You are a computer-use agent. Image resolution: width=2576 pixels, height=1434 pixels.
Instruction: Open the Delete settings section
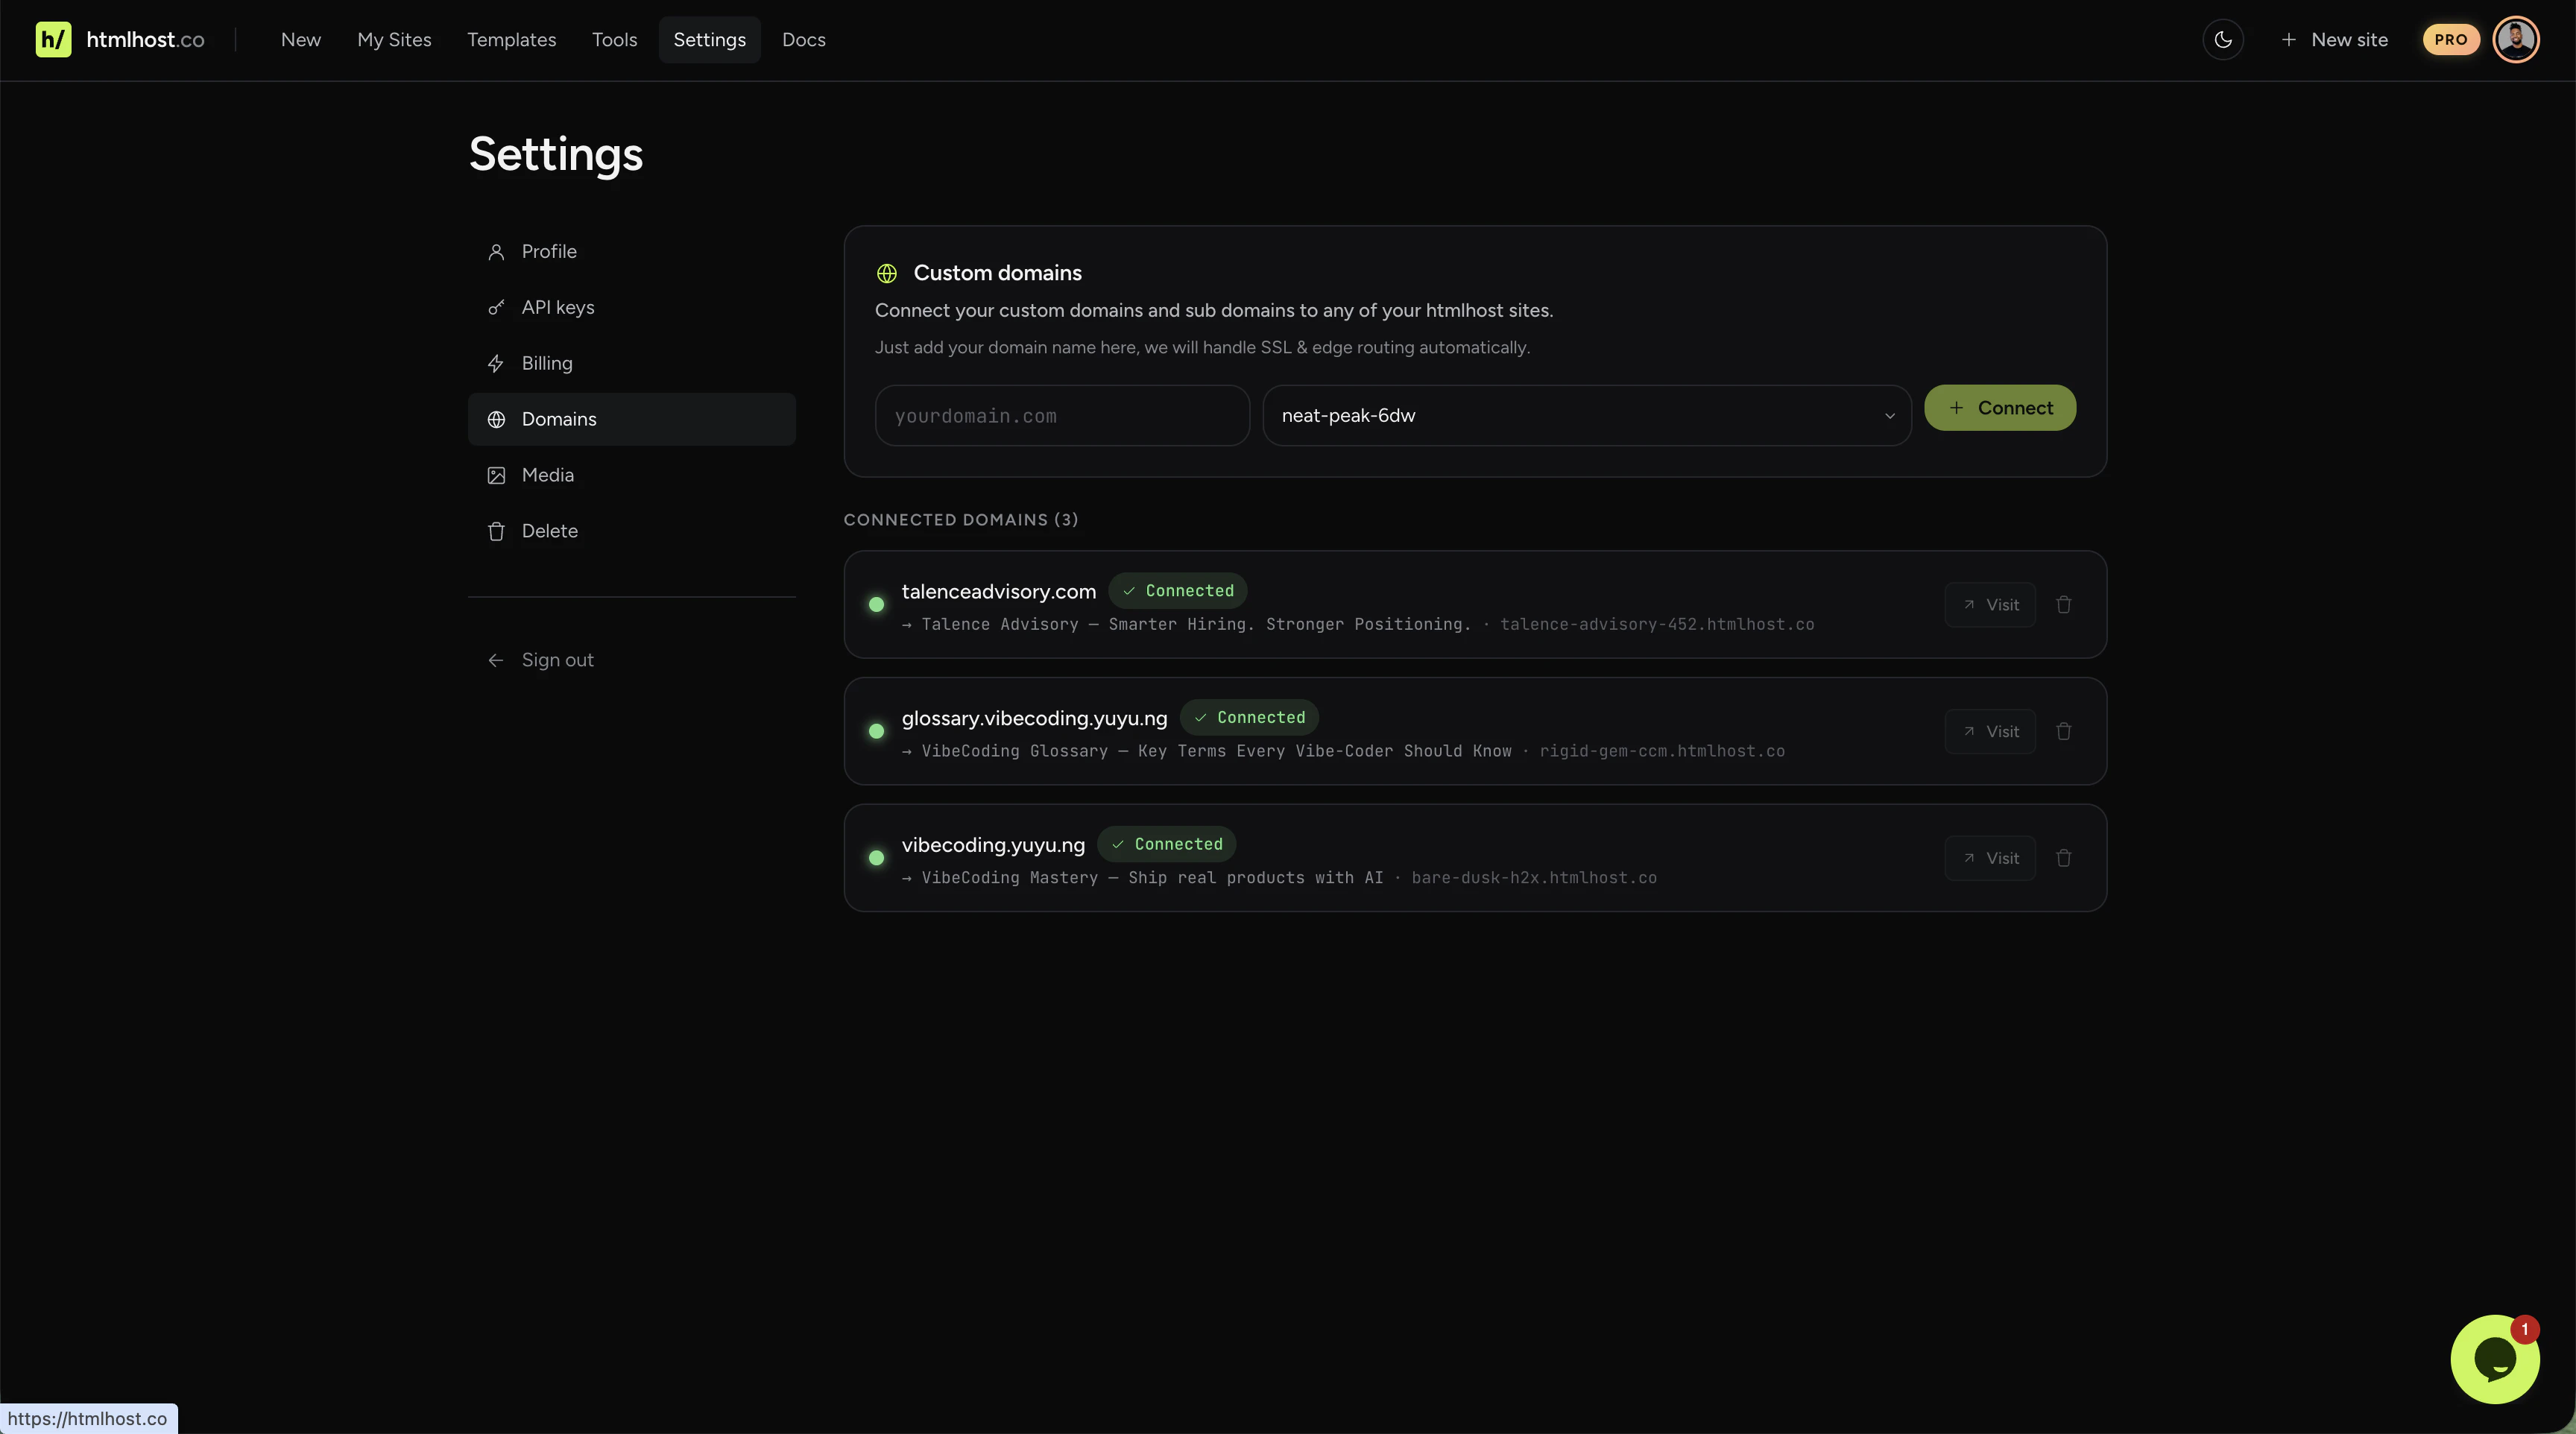tap(632, 532)
